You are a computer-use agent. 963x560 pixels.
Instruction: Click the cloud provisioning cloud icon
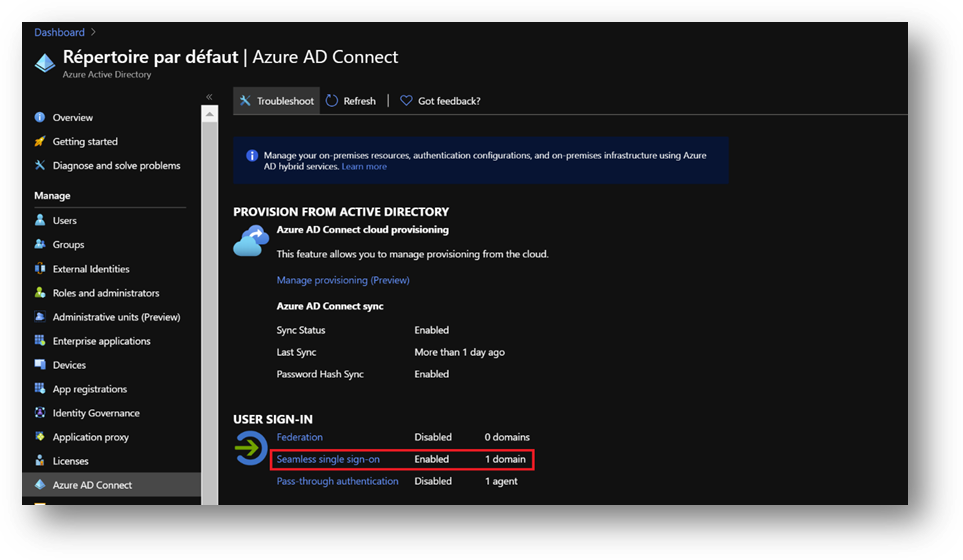tap(251, 241)
